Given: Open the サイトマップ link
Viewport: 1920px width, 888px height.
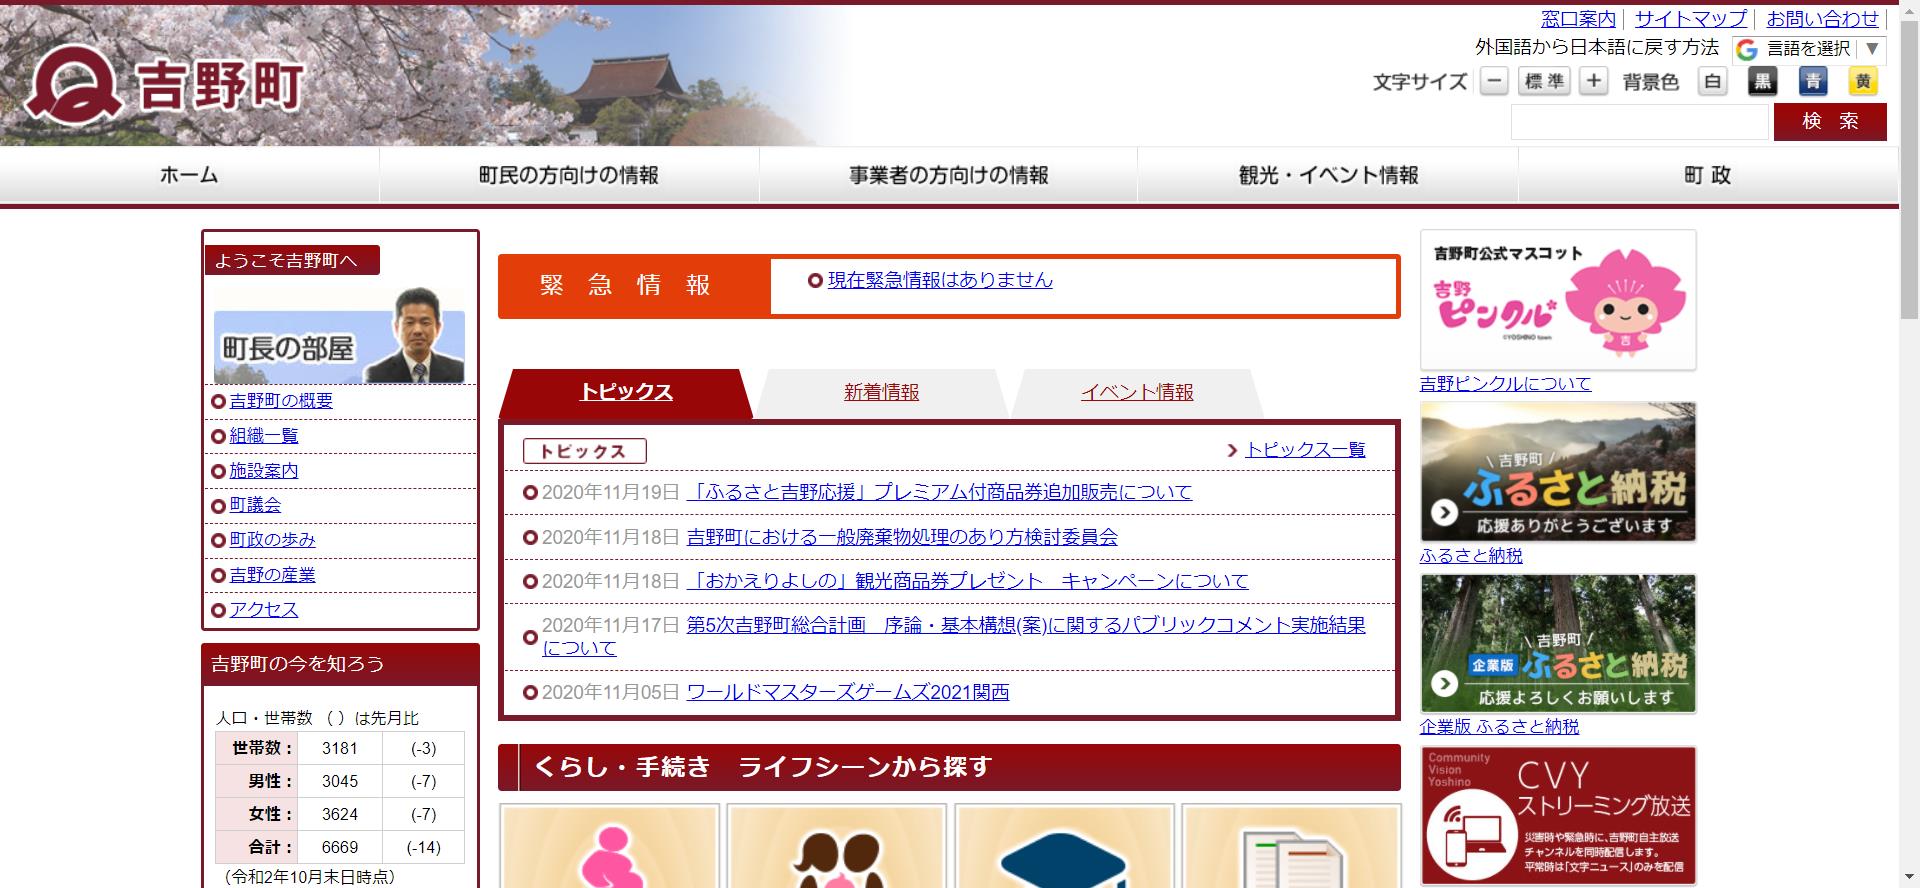Looking at the screenshot, I should [1691, 19].
